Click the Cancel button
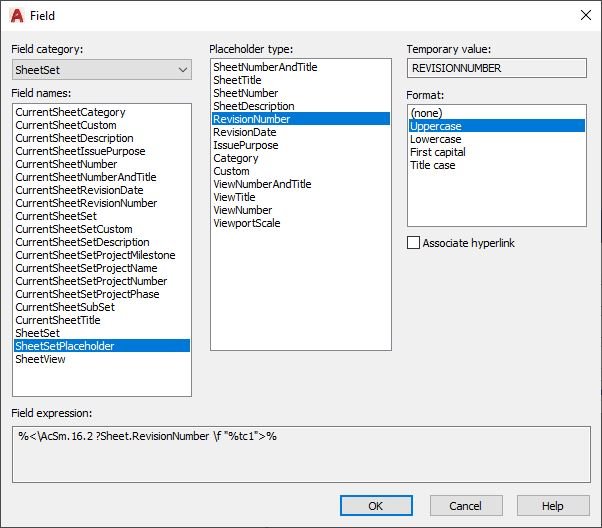Viewport: 602px width, 528px height. (x=466, y=505)
